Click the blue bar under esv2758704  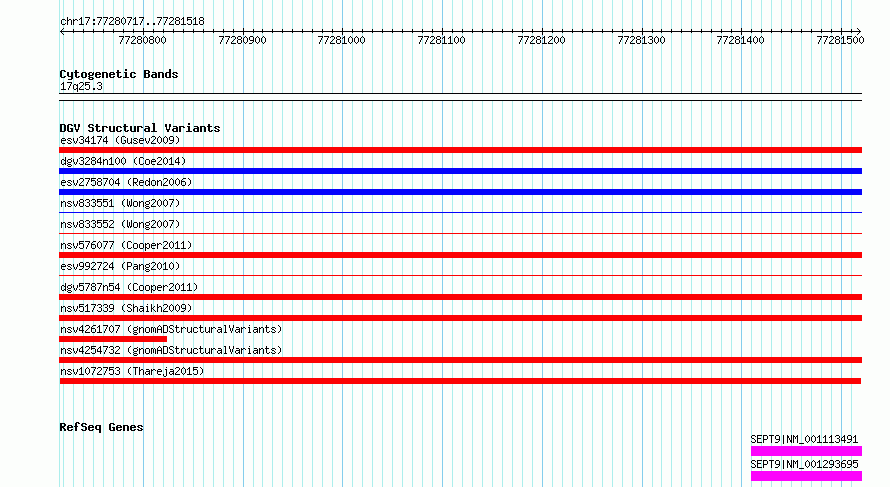[x=460, y=192]
